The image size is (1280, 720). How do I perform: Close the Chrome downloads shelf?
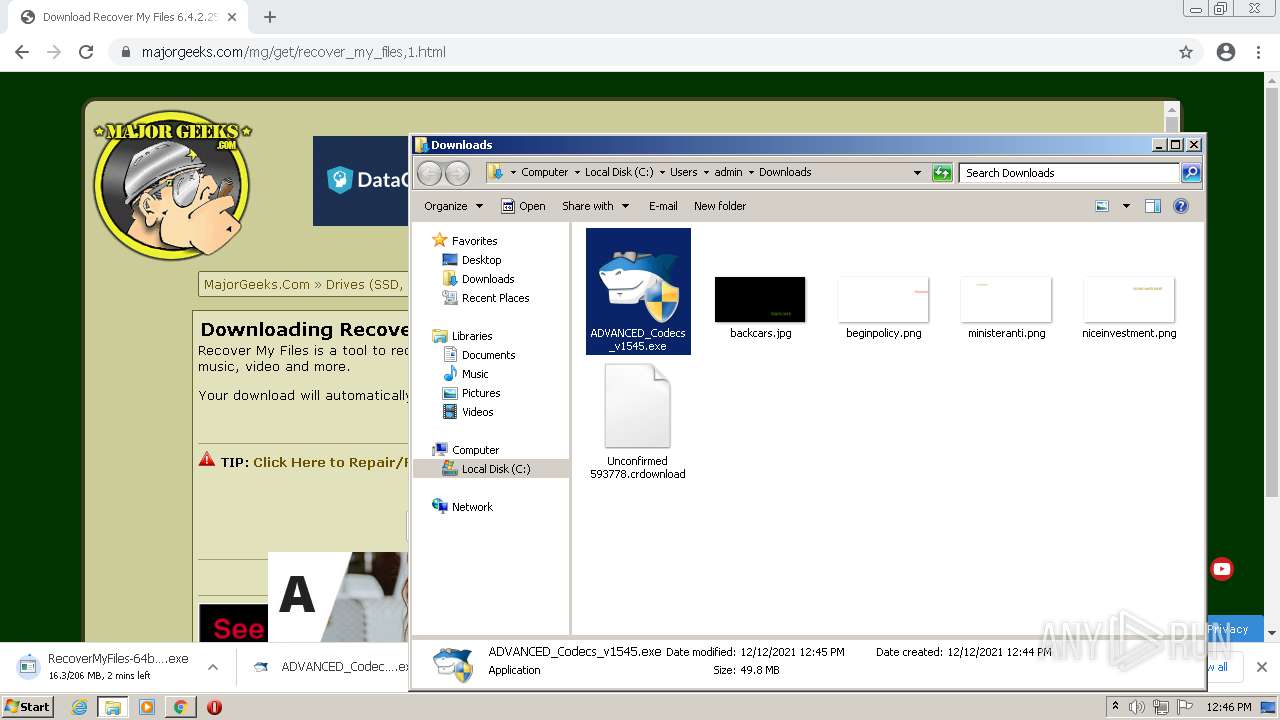pos(1262,667)
